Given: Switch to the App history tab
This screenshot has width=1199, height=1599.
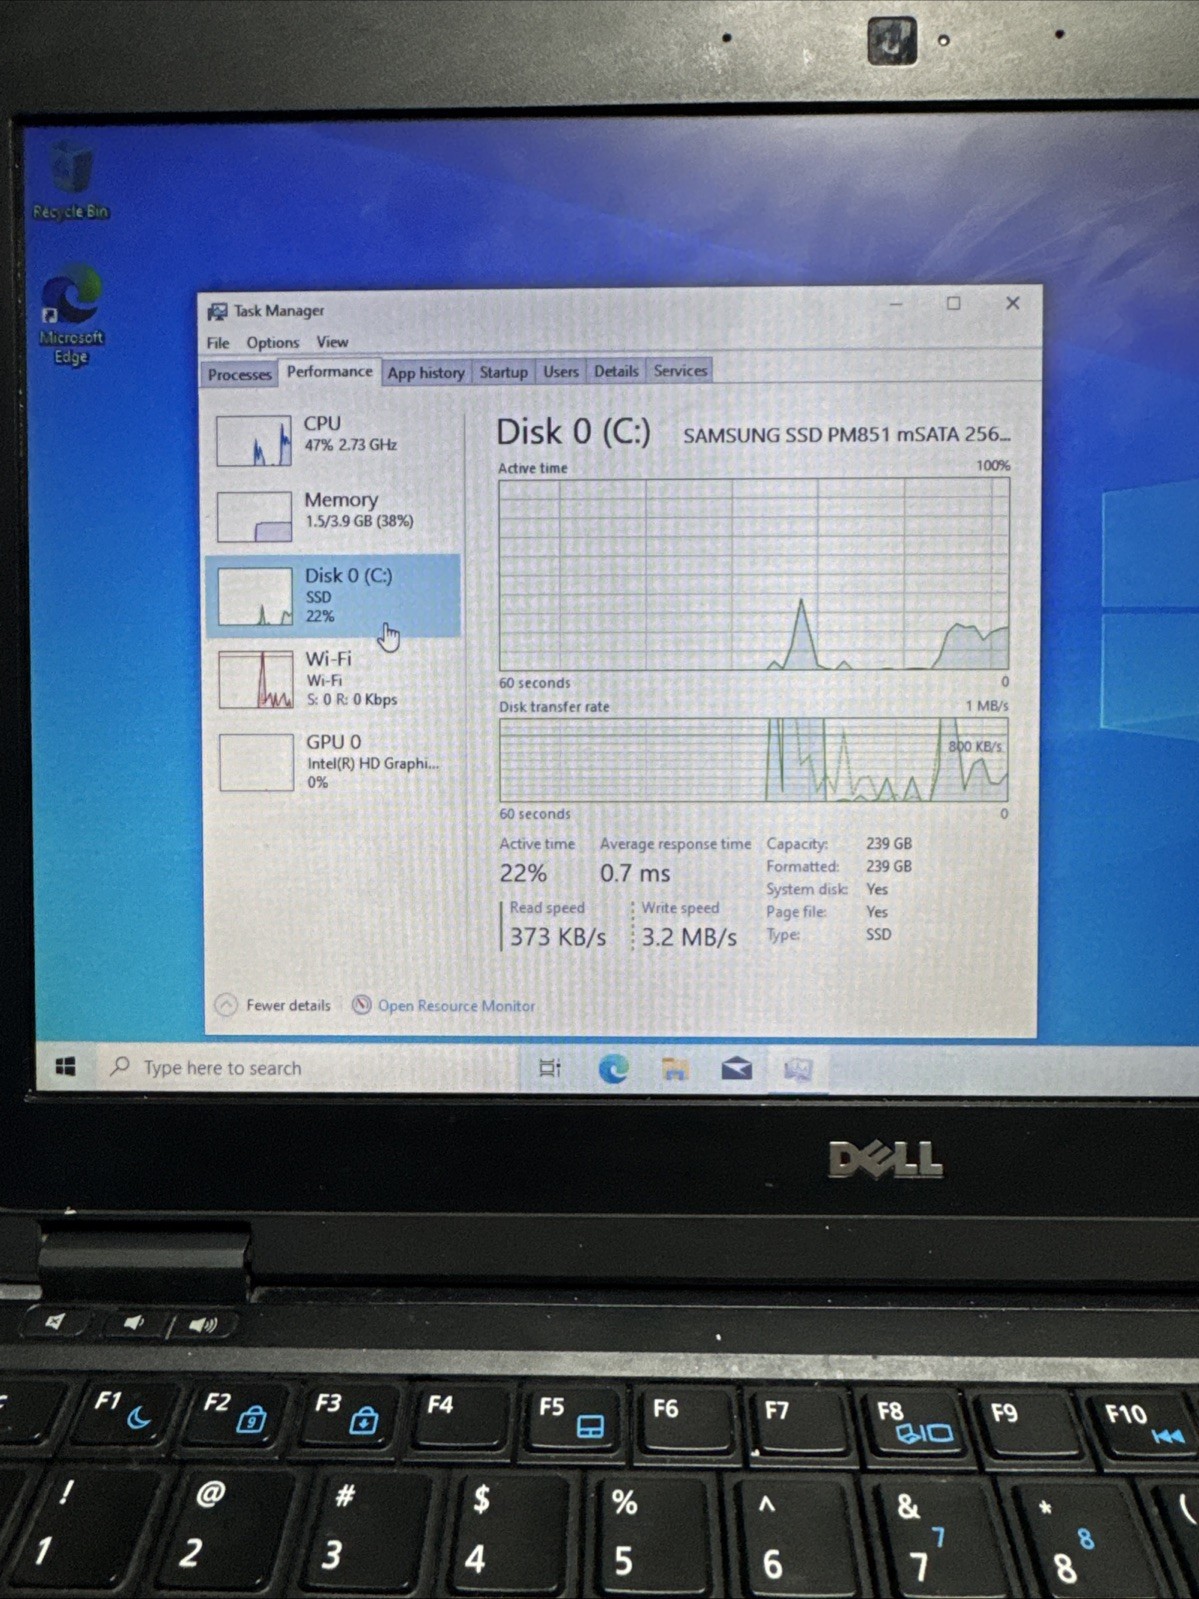Looking at the screenshot, I should click(x=426, y=372).
